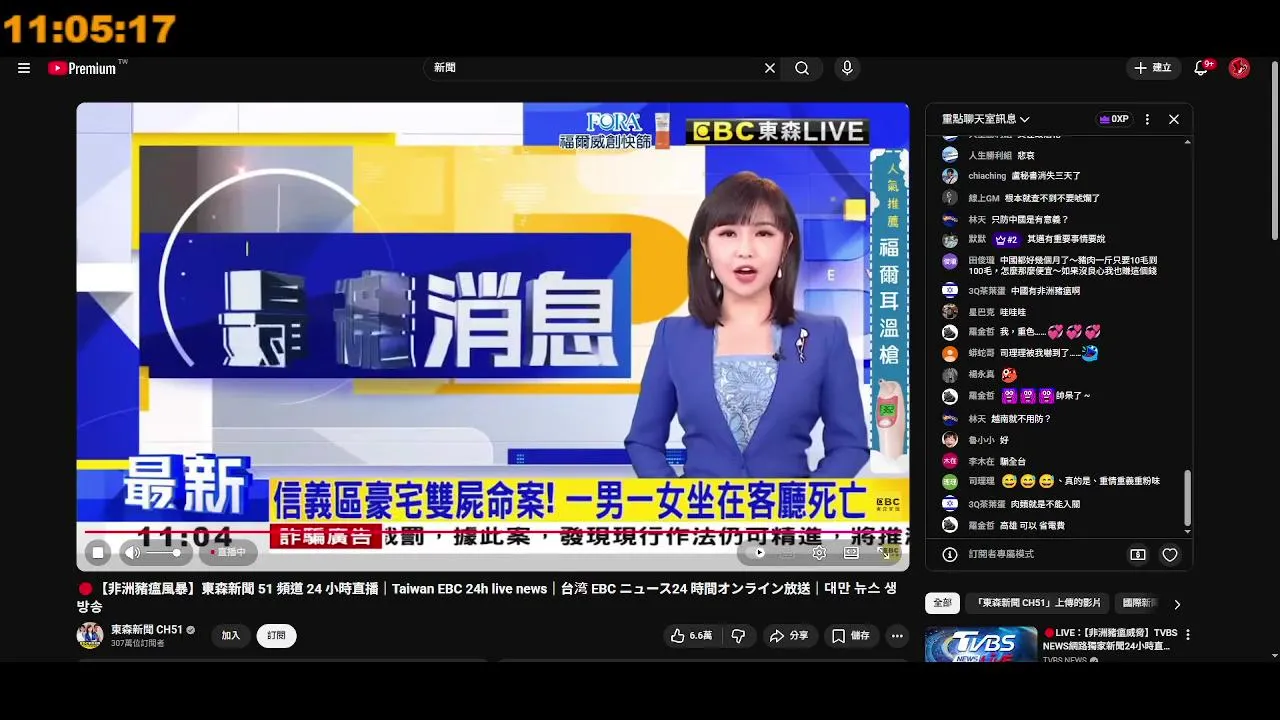Image resolution: width=1280 pixels, height=720 pixels.
Task: Clear the search box text
Action: (770, 68)
